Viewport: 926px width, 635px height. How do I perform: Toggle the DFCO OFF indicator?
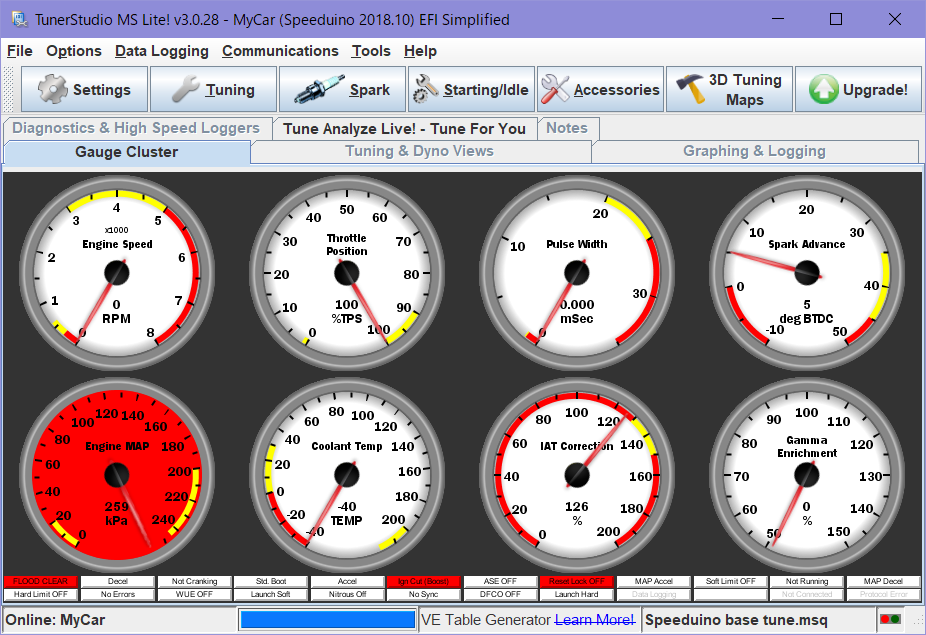click(x=501, y=593)
